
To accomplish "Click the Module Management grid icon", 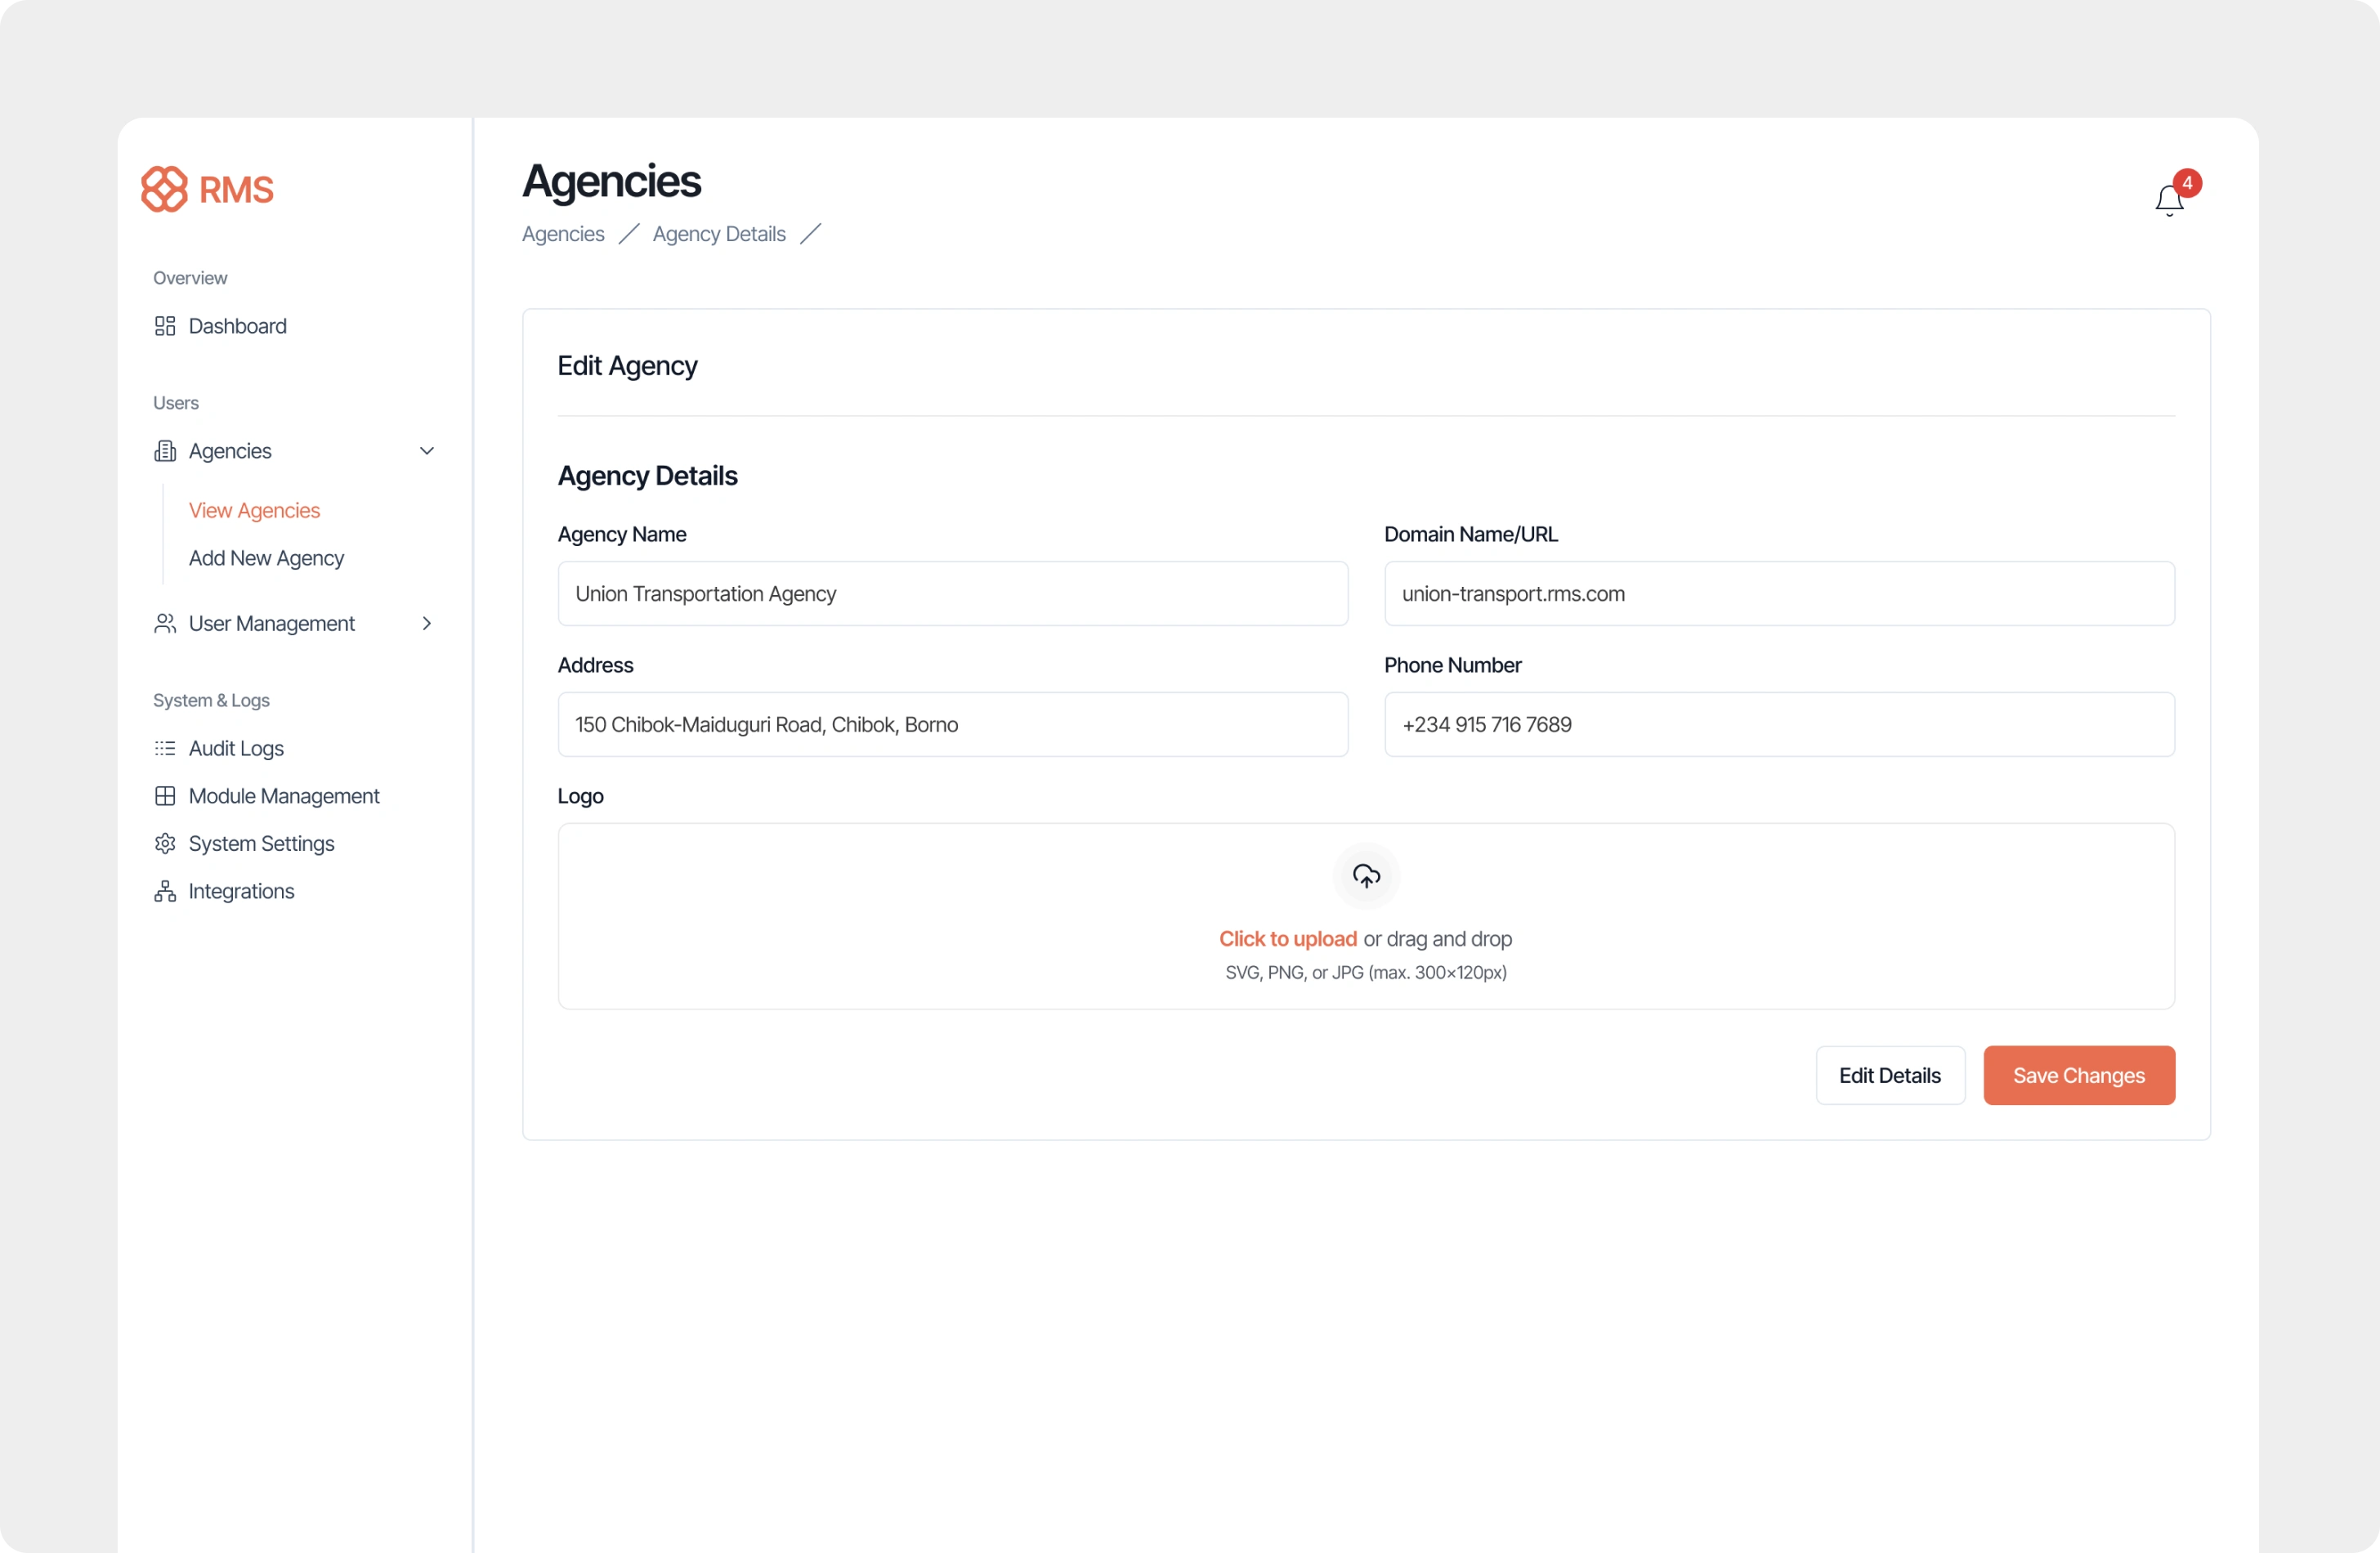I will coord(165,796).
